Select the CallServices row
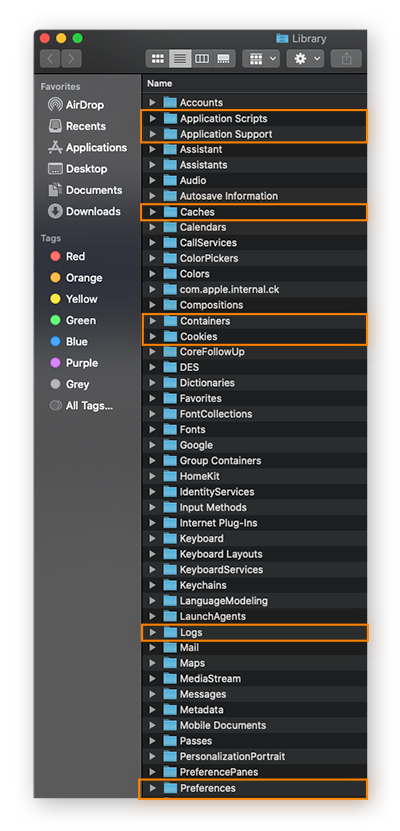 point(254,243)
